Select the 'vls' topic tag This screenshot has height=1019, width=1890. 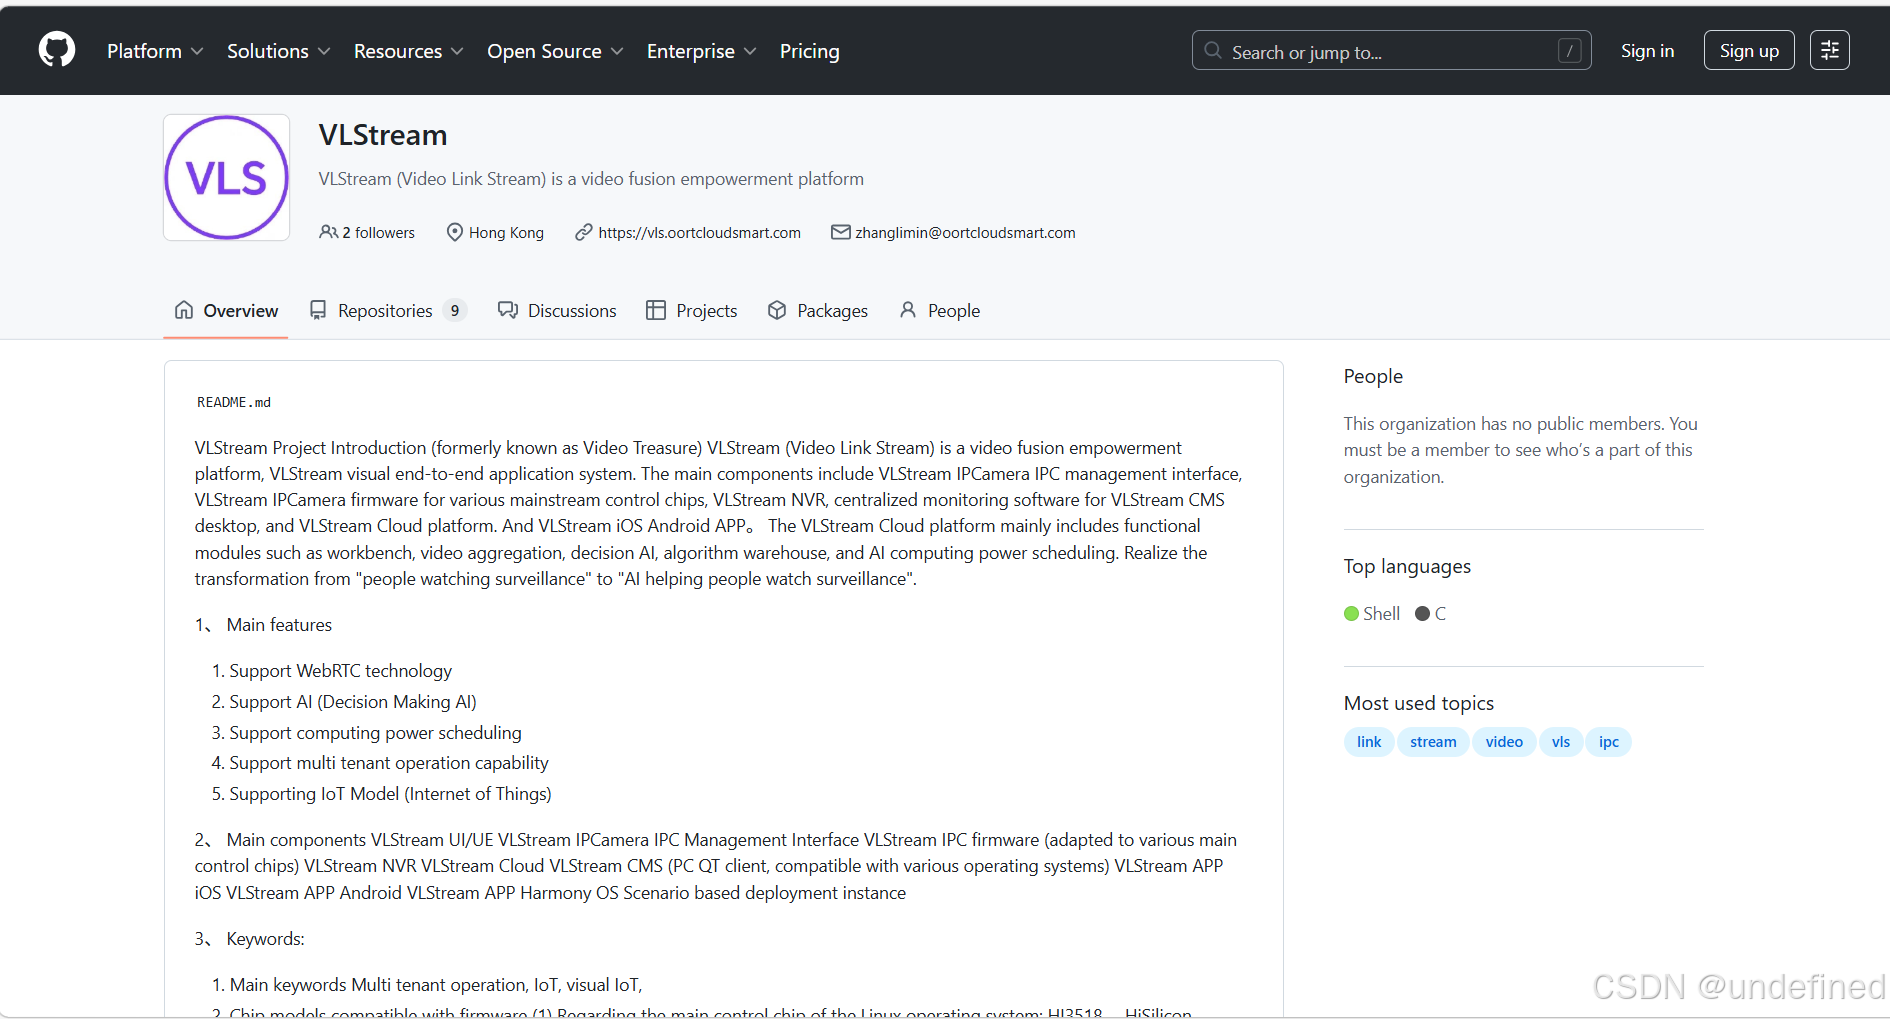pos(1561,742)
